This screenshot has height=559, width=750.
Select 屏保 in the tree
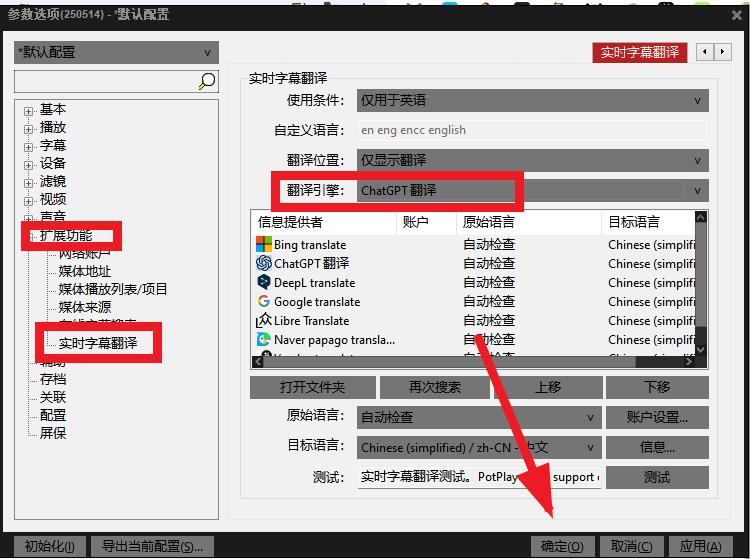(x=53, y=433)
